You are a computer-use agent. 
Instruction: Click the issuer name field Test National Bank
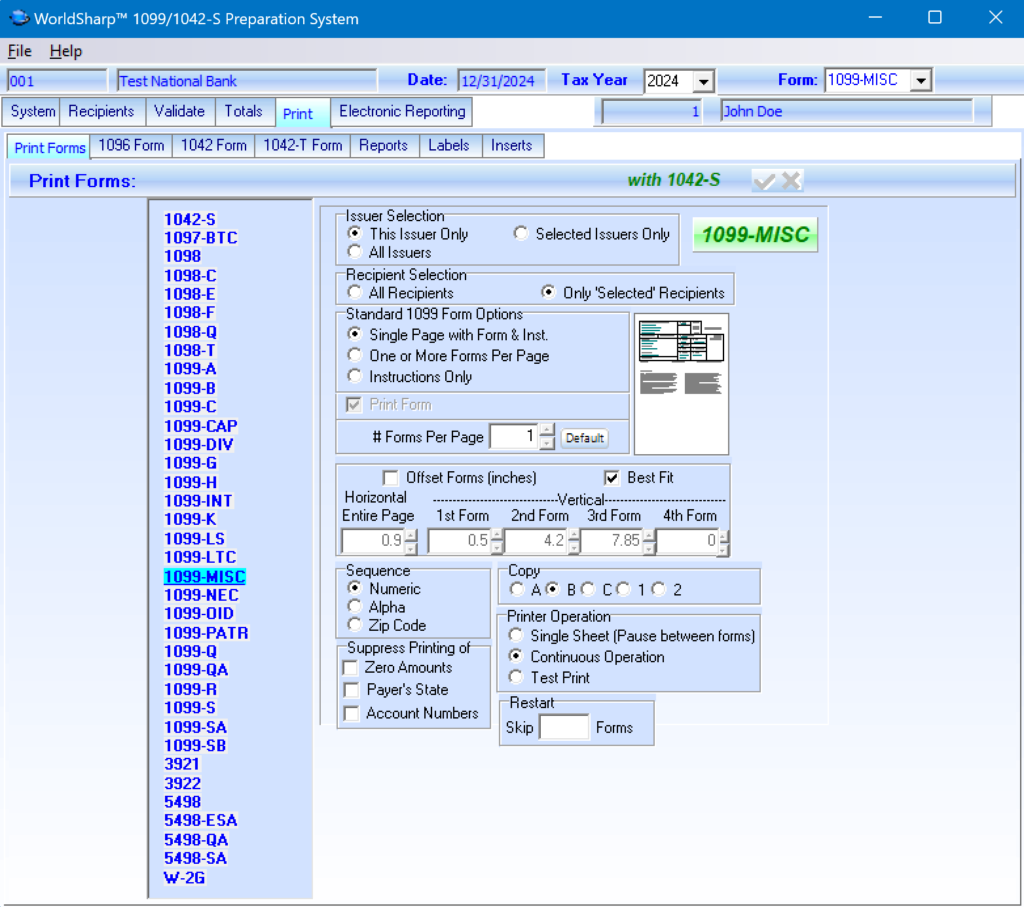point(247,81)
